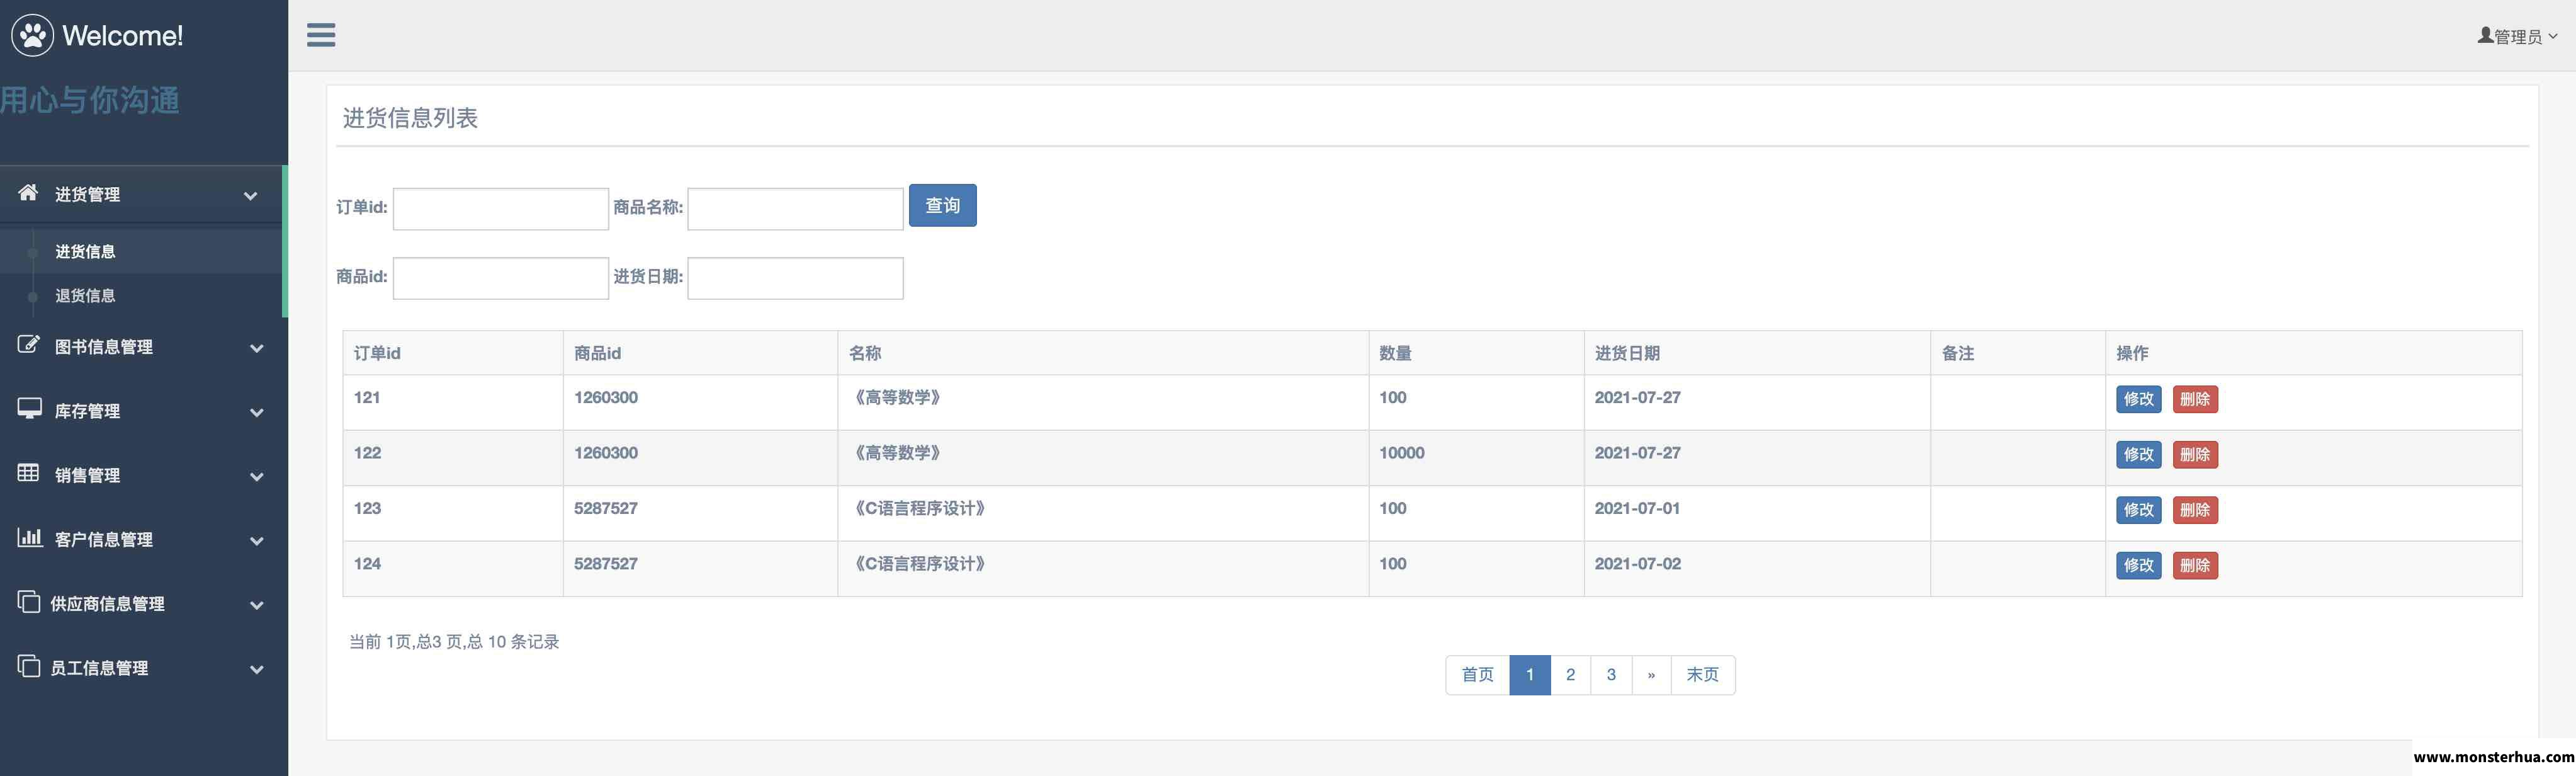Image resolution: width=2576 pixels, height=776 pixels.
Task: Click 修改 for order 122
Action: pyautogui.click(x=2138, y=454)
